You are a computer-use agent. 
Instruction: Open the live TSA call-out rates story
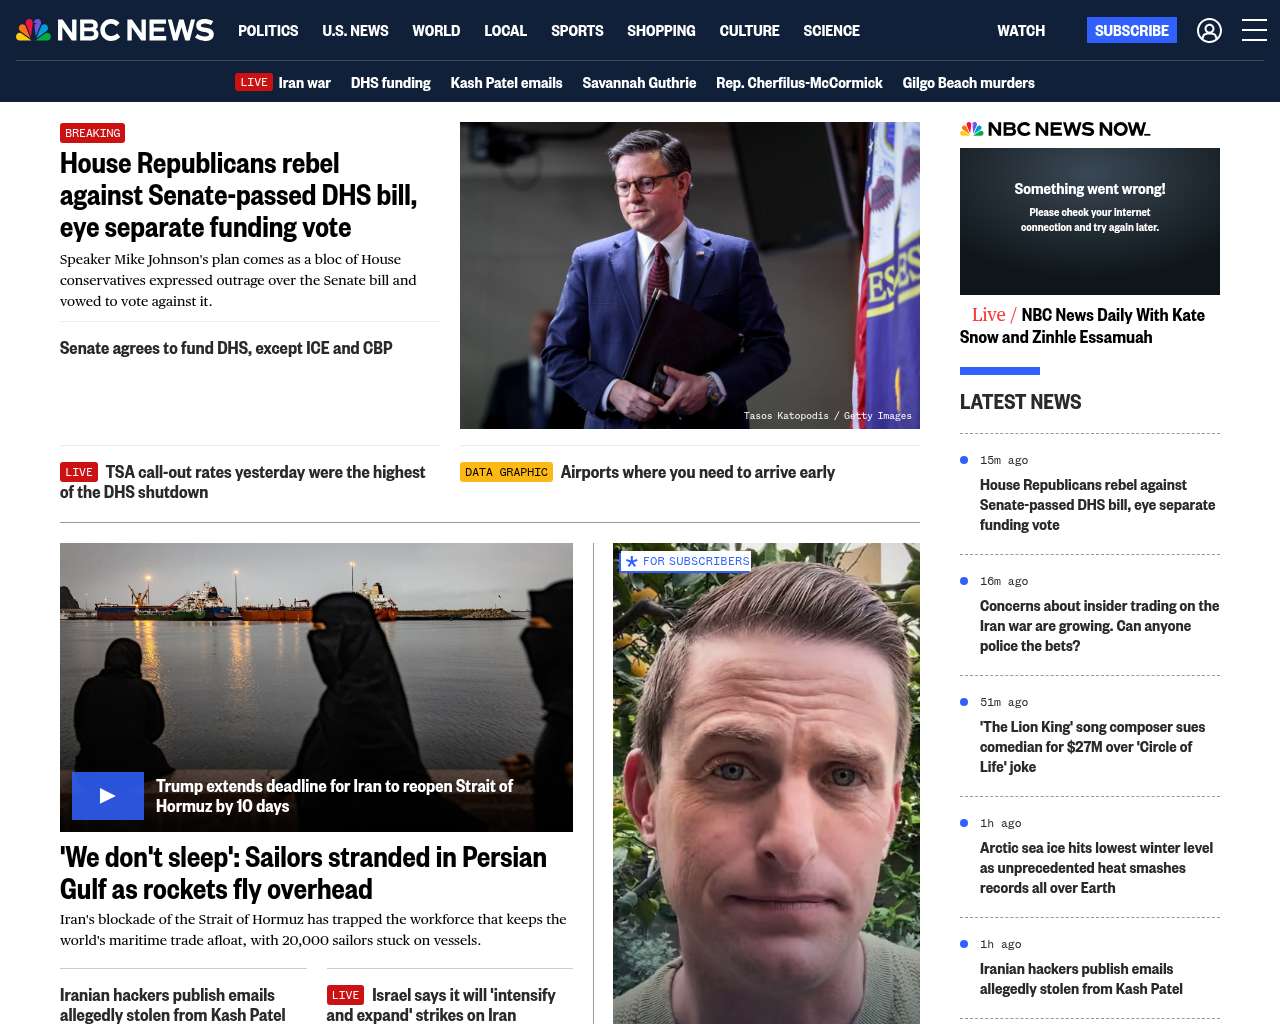coord(243,481)
